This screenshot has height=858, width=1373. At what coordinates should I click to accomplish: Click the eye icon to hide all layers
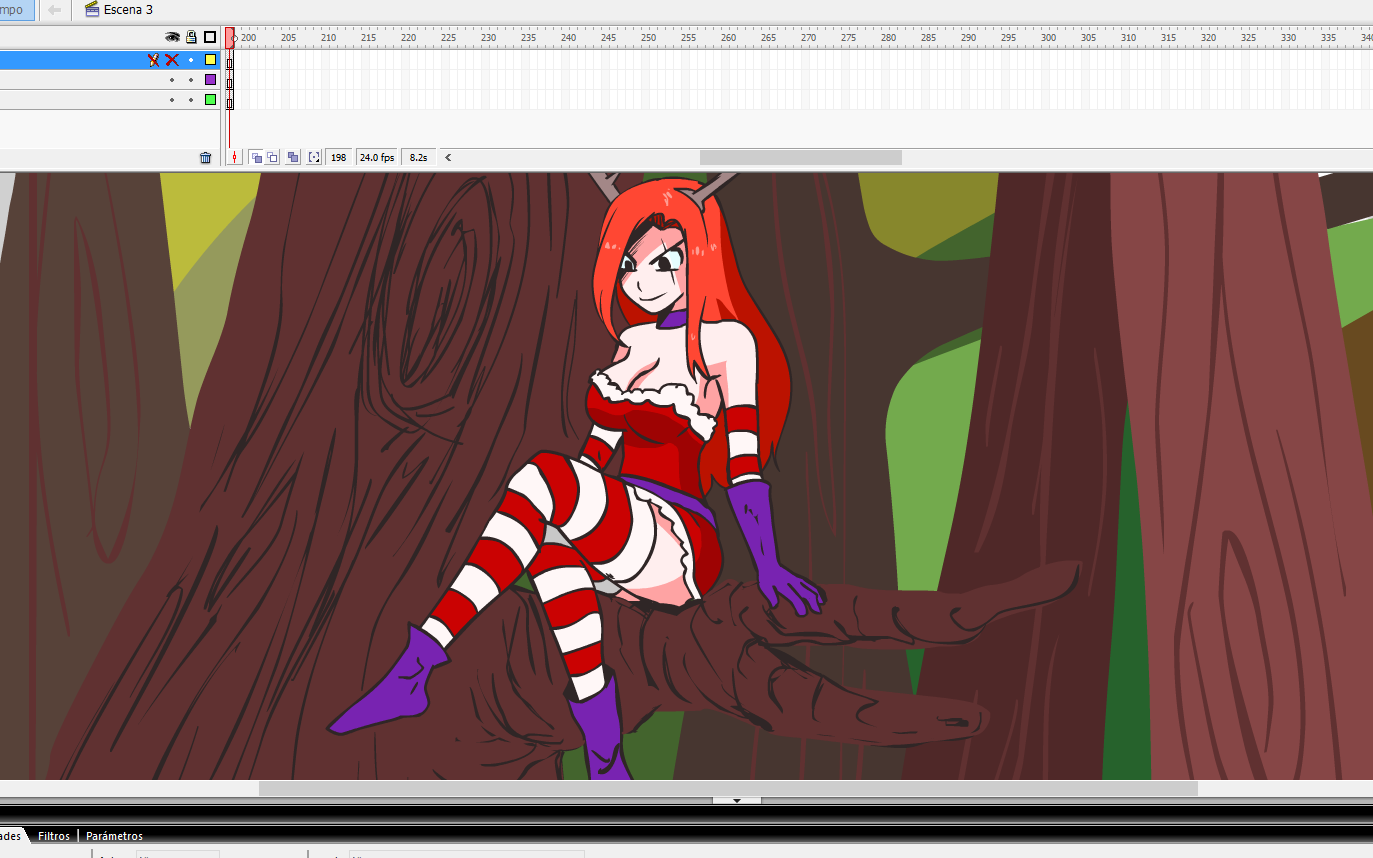pyautogui.click(x=172, y=36)
